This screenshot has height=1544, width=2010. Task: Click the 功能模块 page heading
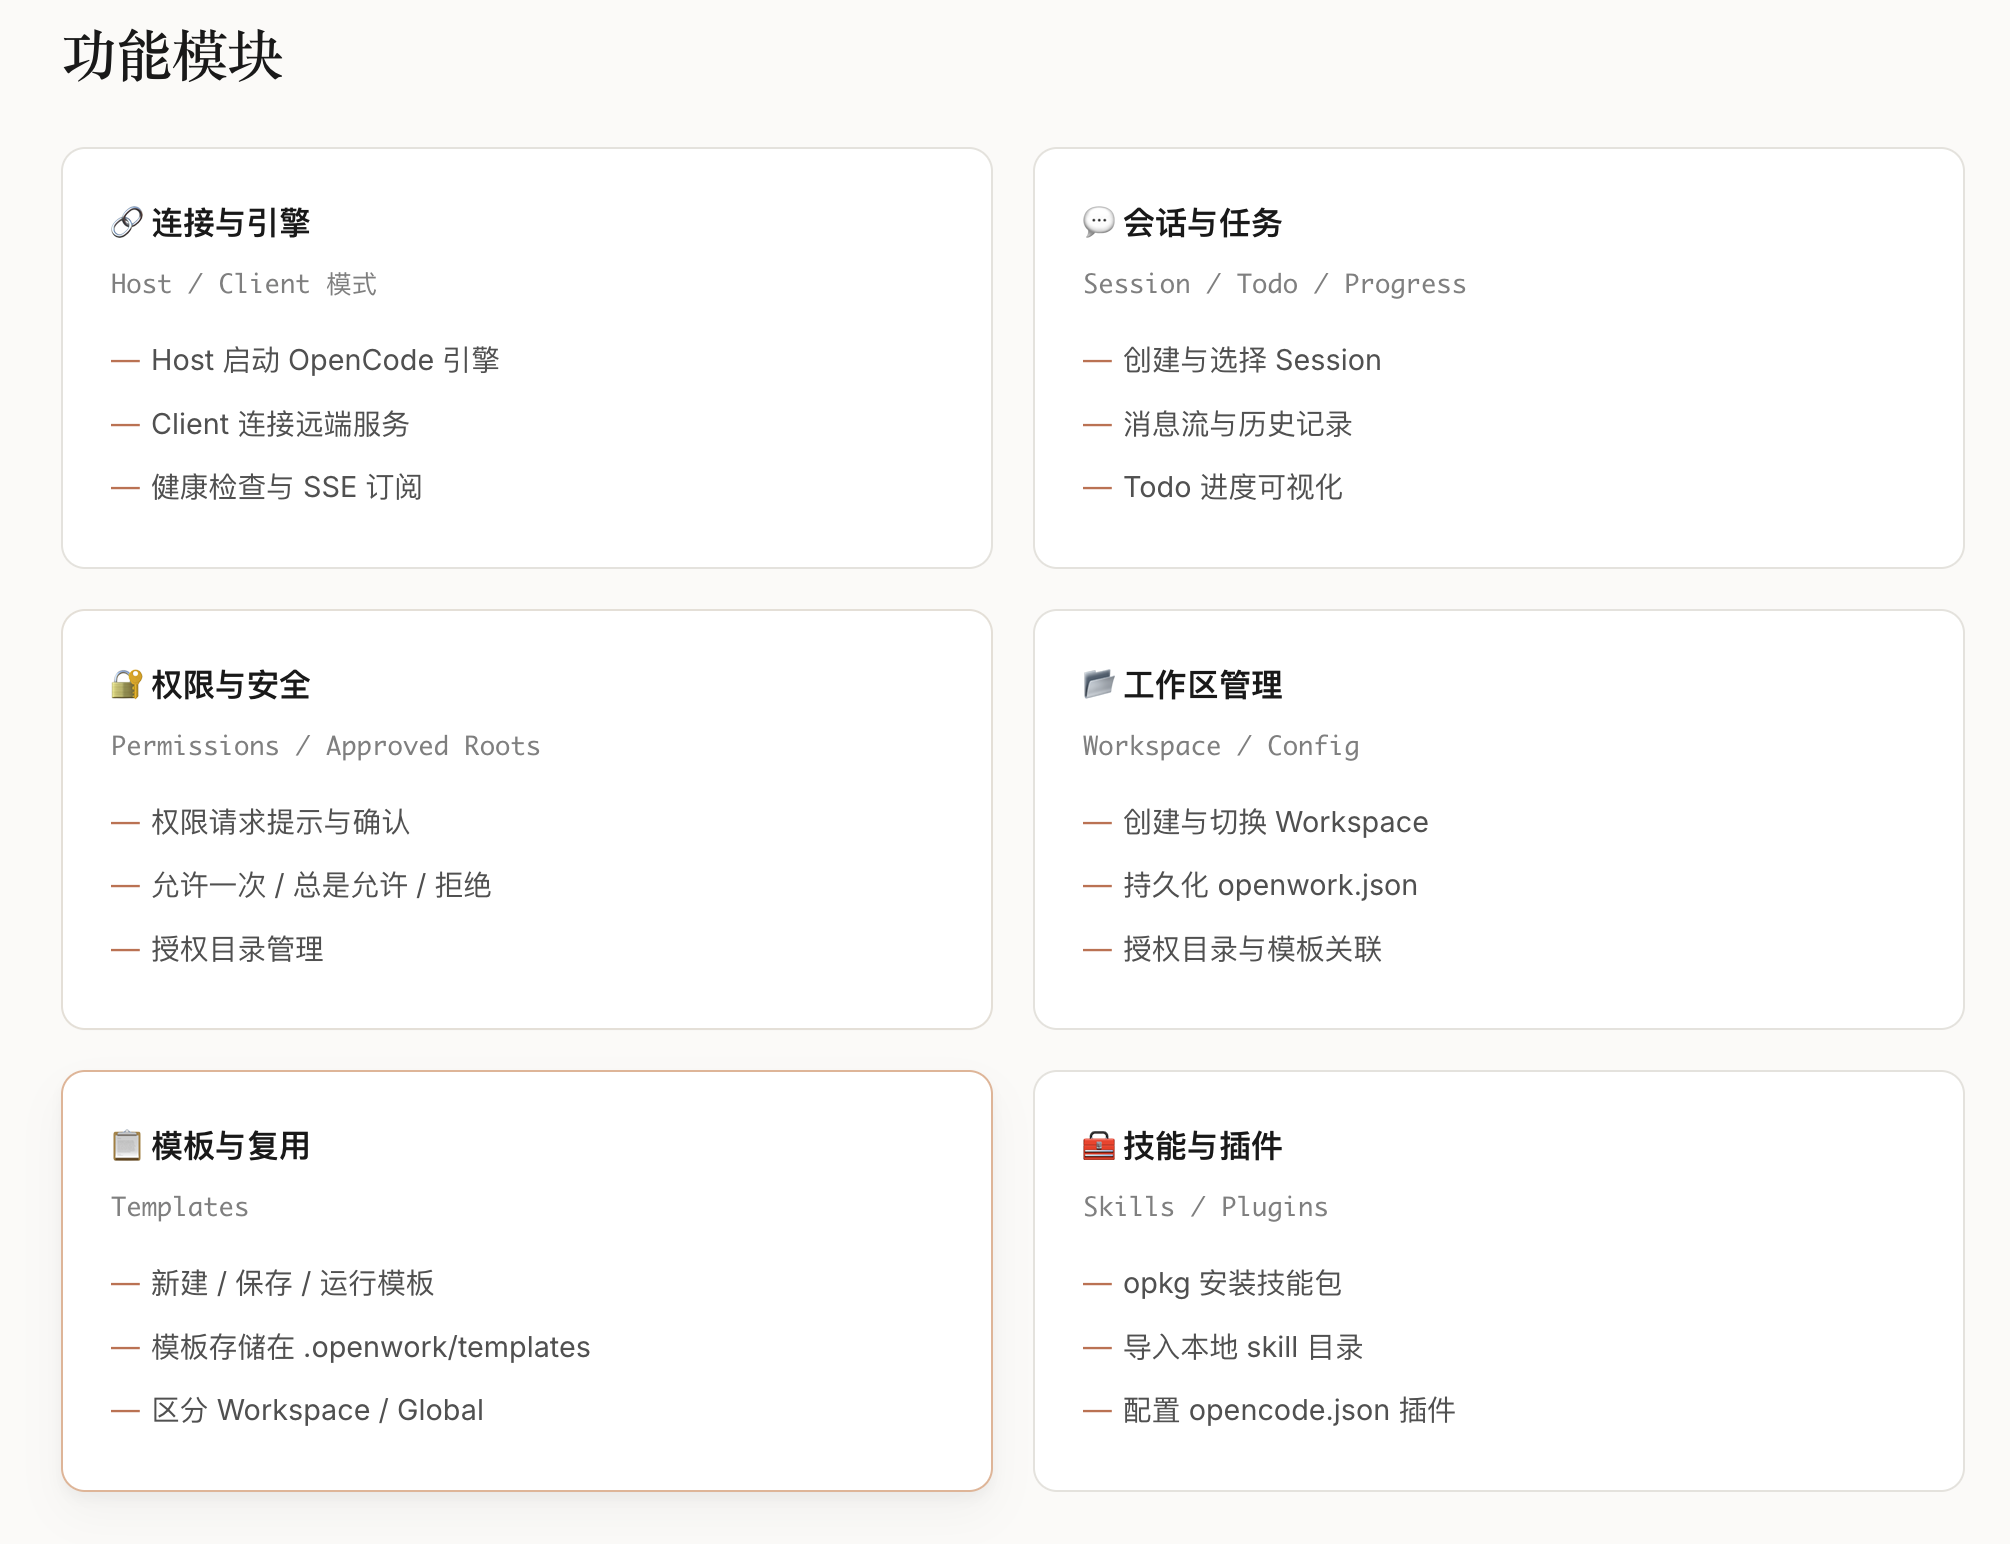(173, 55)
